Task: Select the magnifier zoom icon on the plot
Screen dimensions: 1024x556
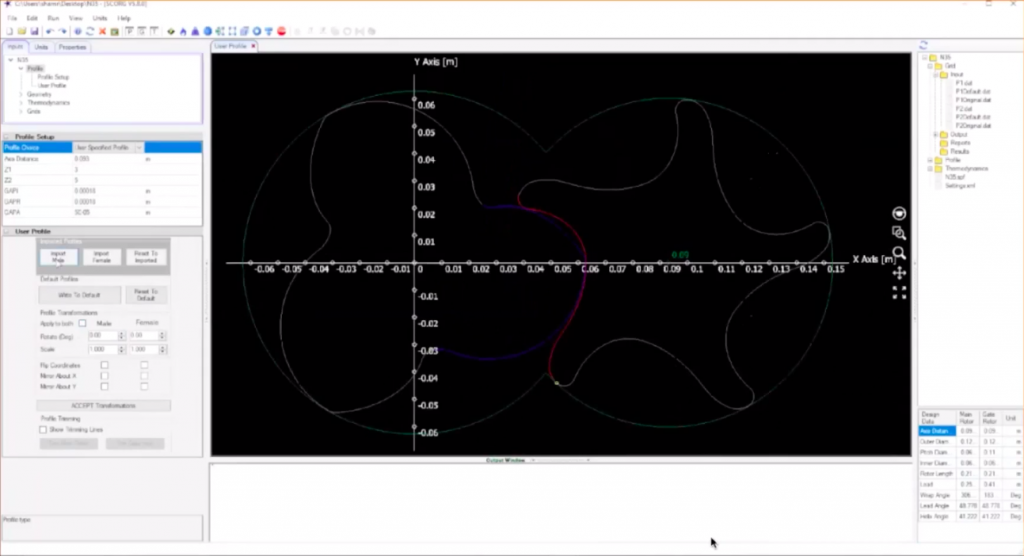Action: click(899, 253)
